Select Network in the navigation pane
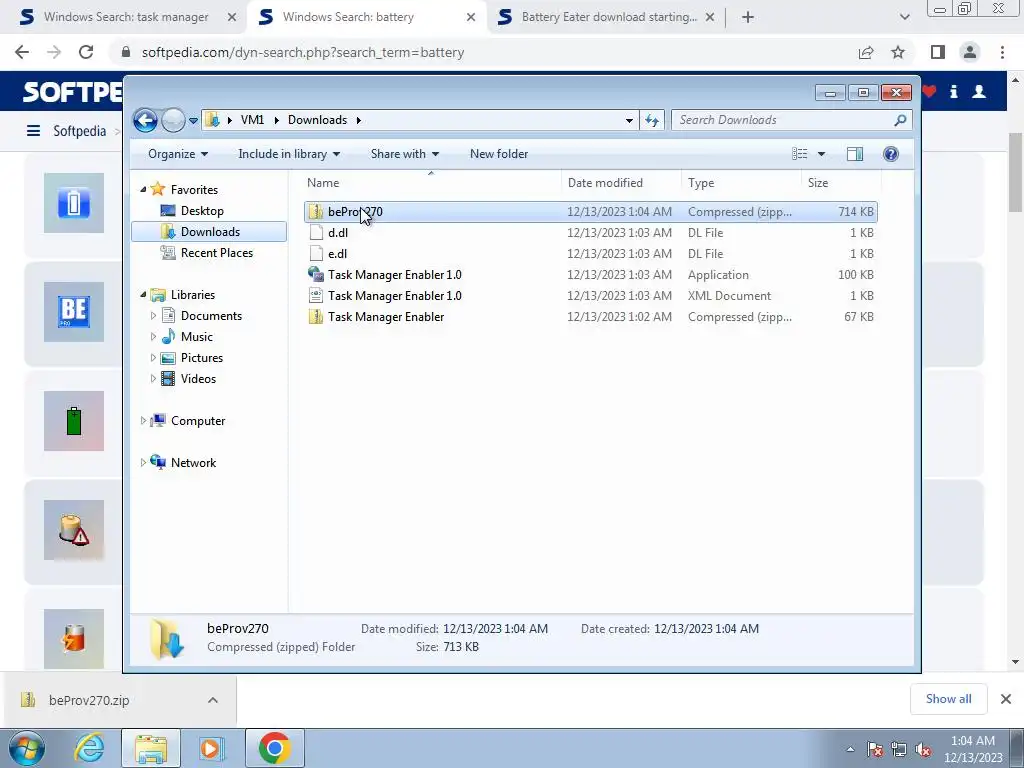Image resolution: width=1024 pixels, height=768 pixels. (x=193, y=463)
